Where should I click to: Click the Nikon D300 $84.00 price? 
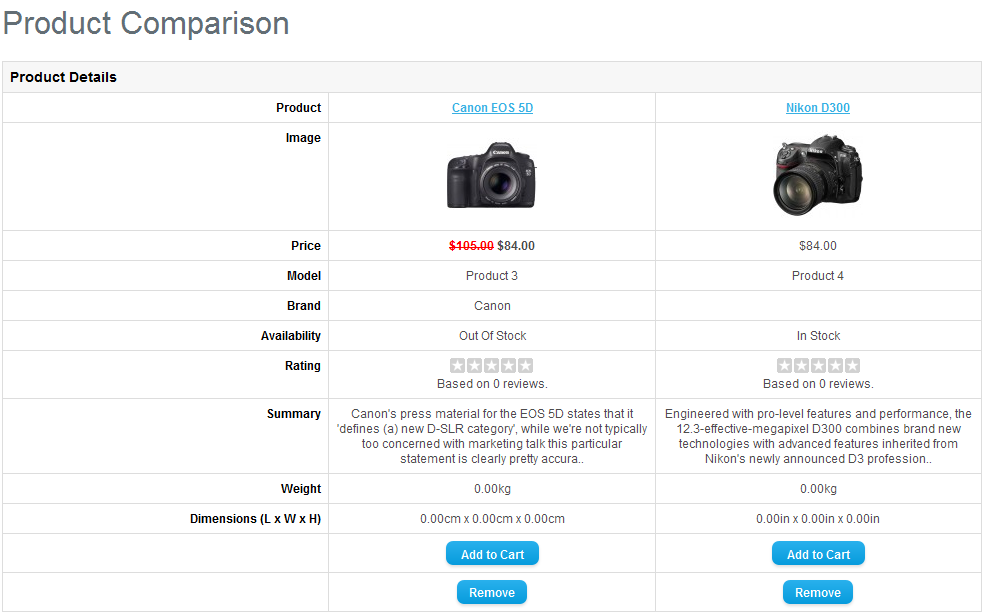(x=818, y=246)
